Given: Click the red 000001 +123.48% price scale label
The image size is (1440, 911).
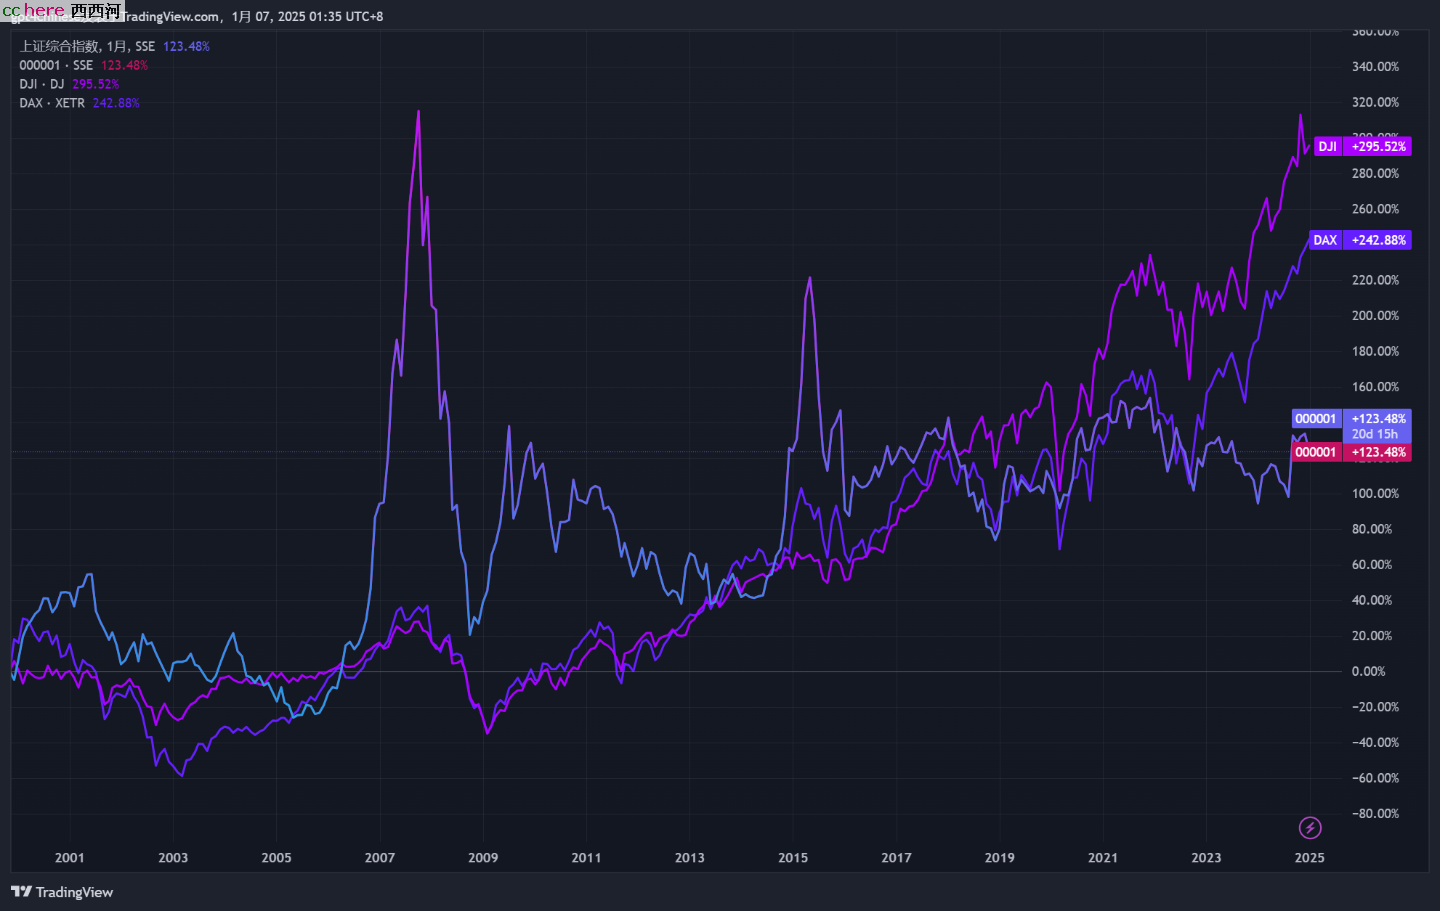Looking at the screenshot, I should pos(1351,452).
